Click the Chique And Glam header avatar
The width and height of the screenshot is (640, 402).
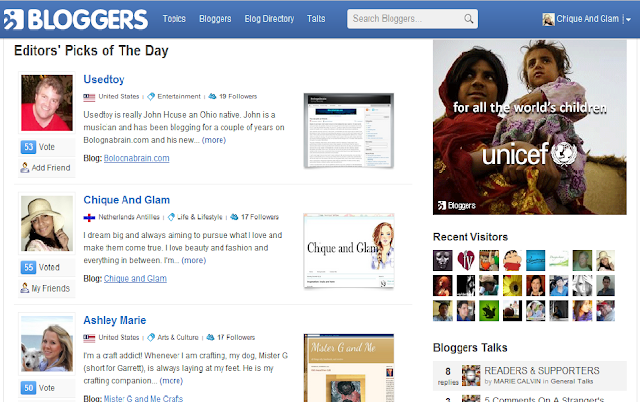pos(548,19)
